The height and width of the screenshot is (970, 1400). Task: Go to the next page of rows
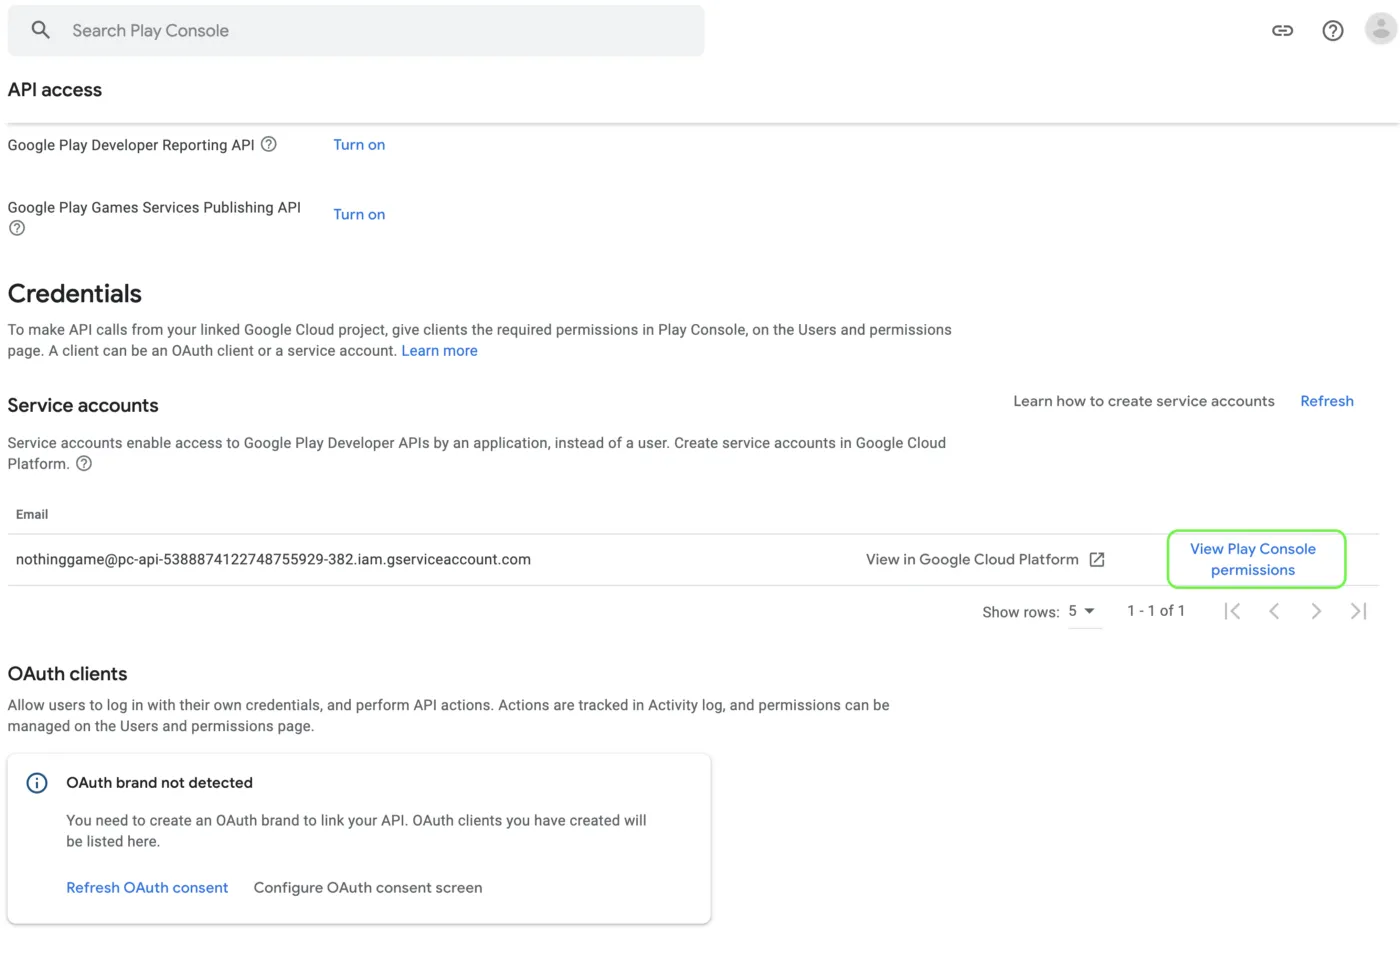(x=1316, y=611)
